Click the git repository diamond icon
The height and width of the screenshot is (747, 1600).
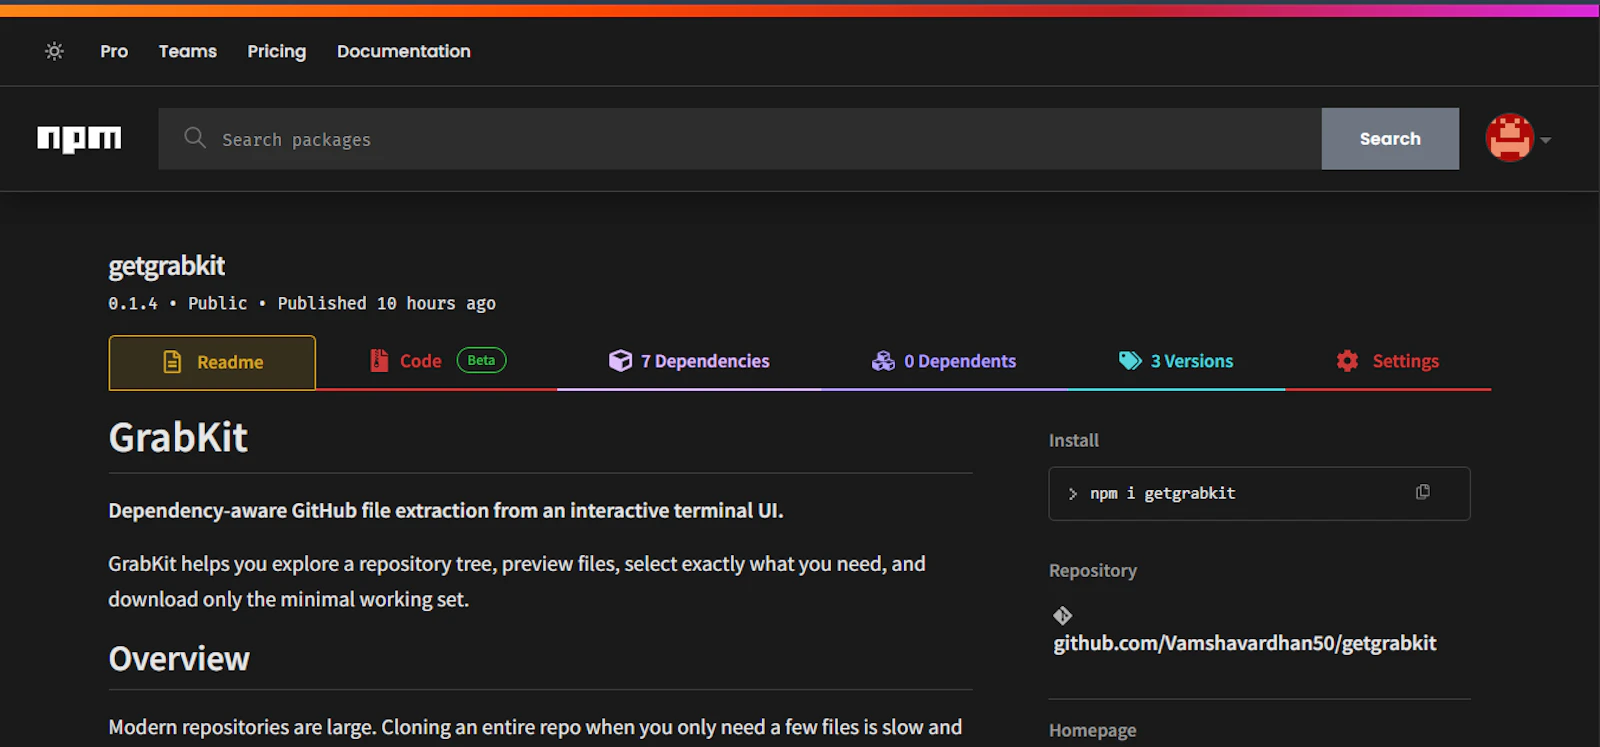(1062, 615)
